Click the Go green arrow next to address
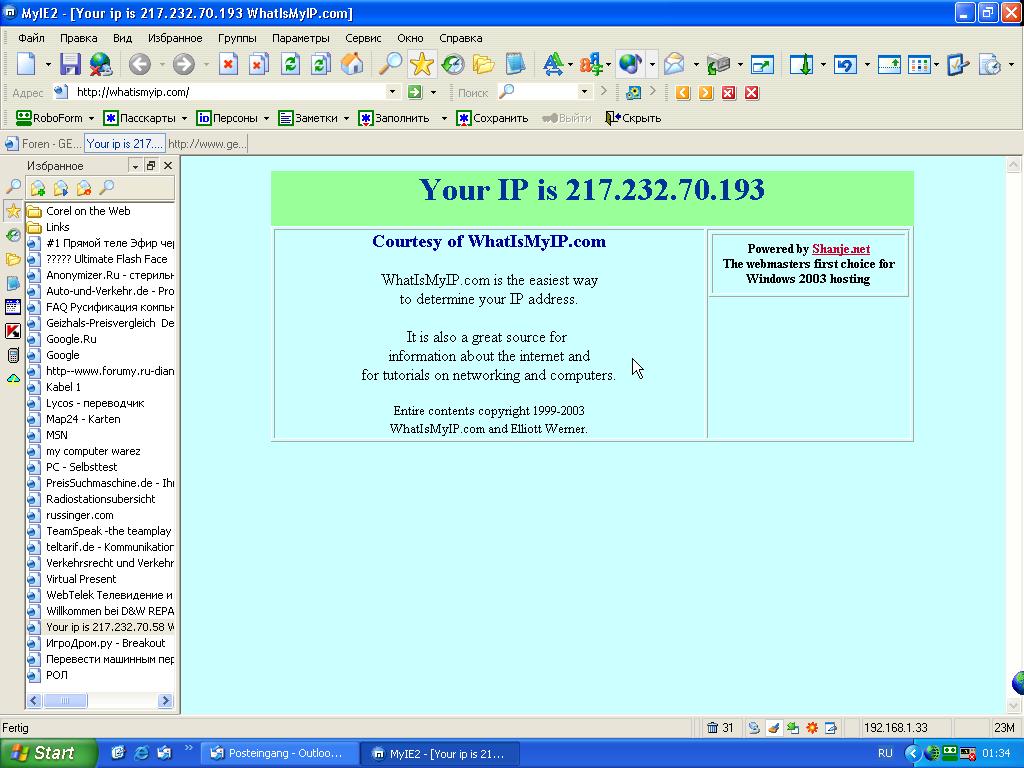This screenshot has height=768, width=1024. pos(414,92)
